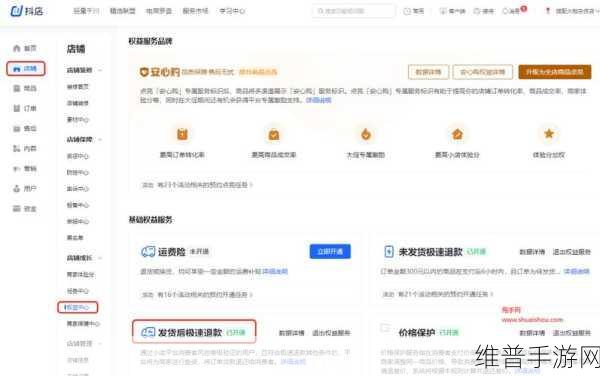Click 退出权益服务 for 未发货极速退款
The width and height of the screenshot is (600, 376).
click(x=572, y=252)
